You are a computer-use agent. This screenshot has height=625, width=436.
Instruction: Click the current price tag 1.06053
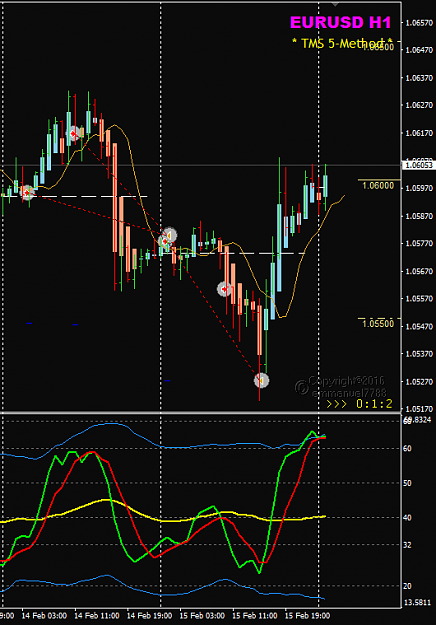(x=418, y=165)
